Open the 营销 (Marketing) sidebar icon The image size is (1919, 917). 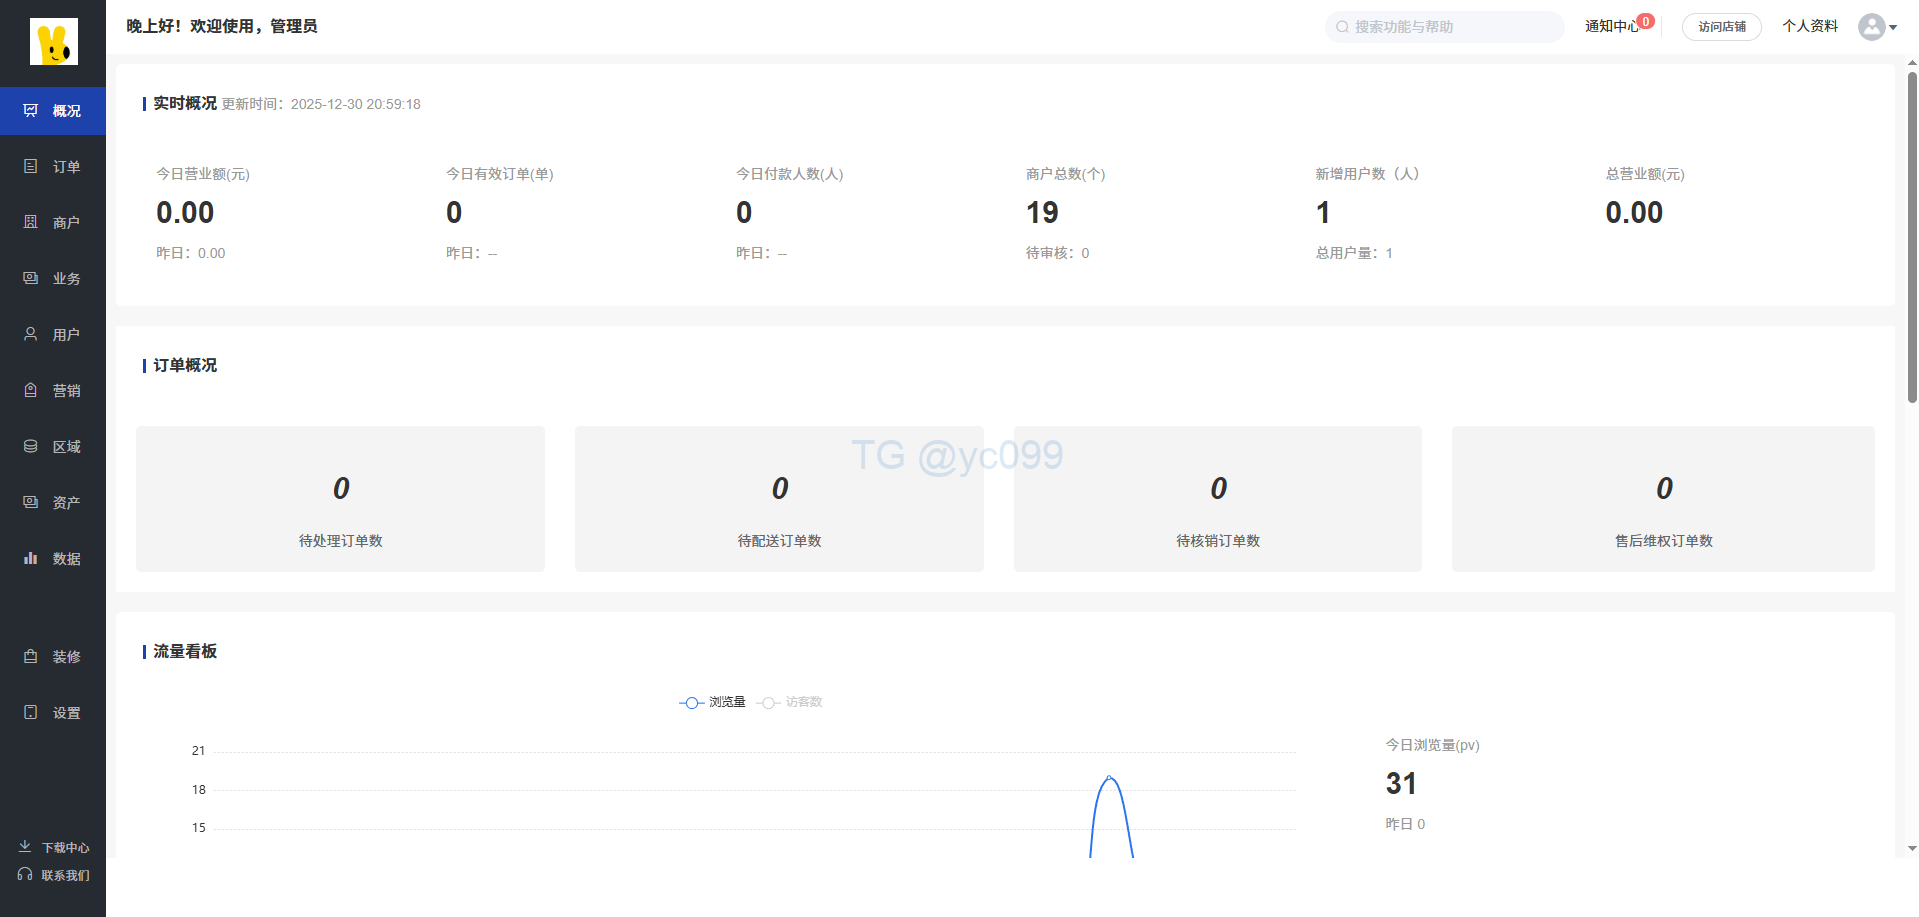point(31,390)
